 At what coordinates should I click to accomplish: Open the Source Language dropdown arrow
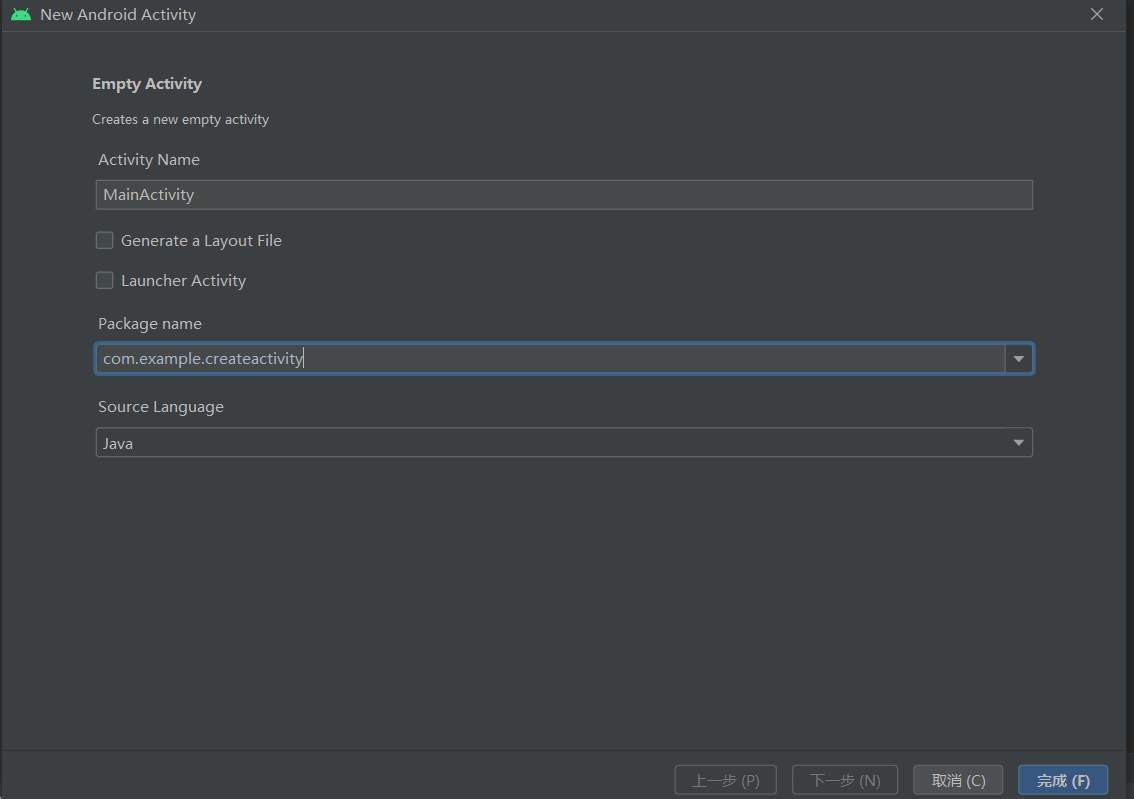tap(1018, 443)
